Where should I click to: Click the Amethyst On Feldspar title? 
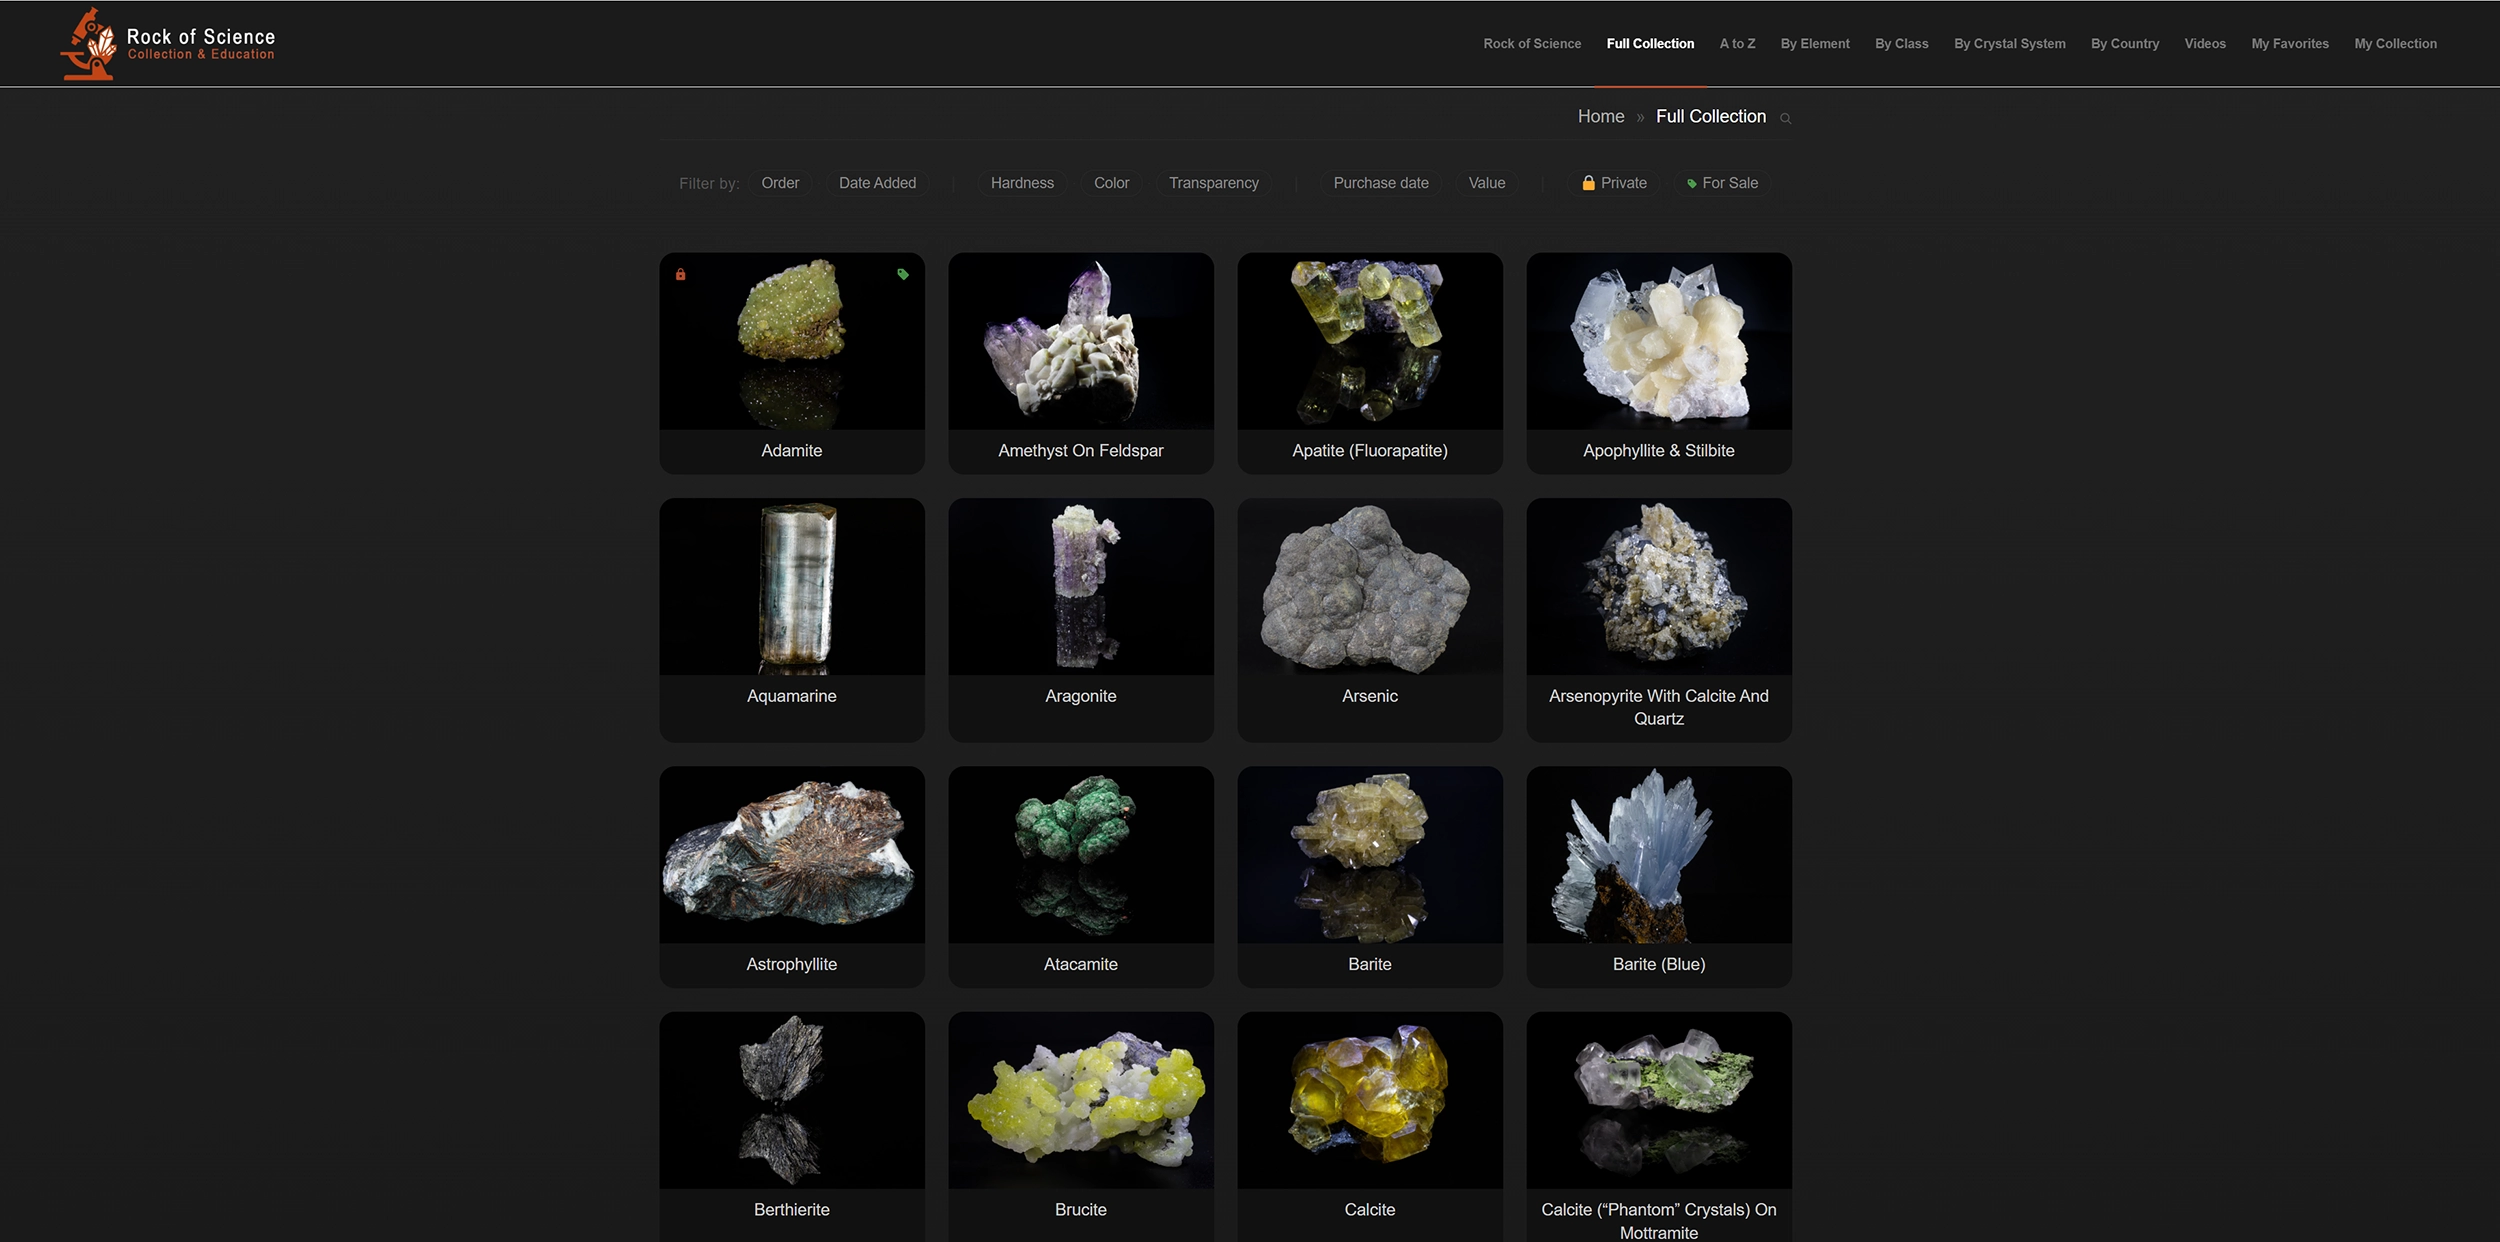(x=1081, y=451)
